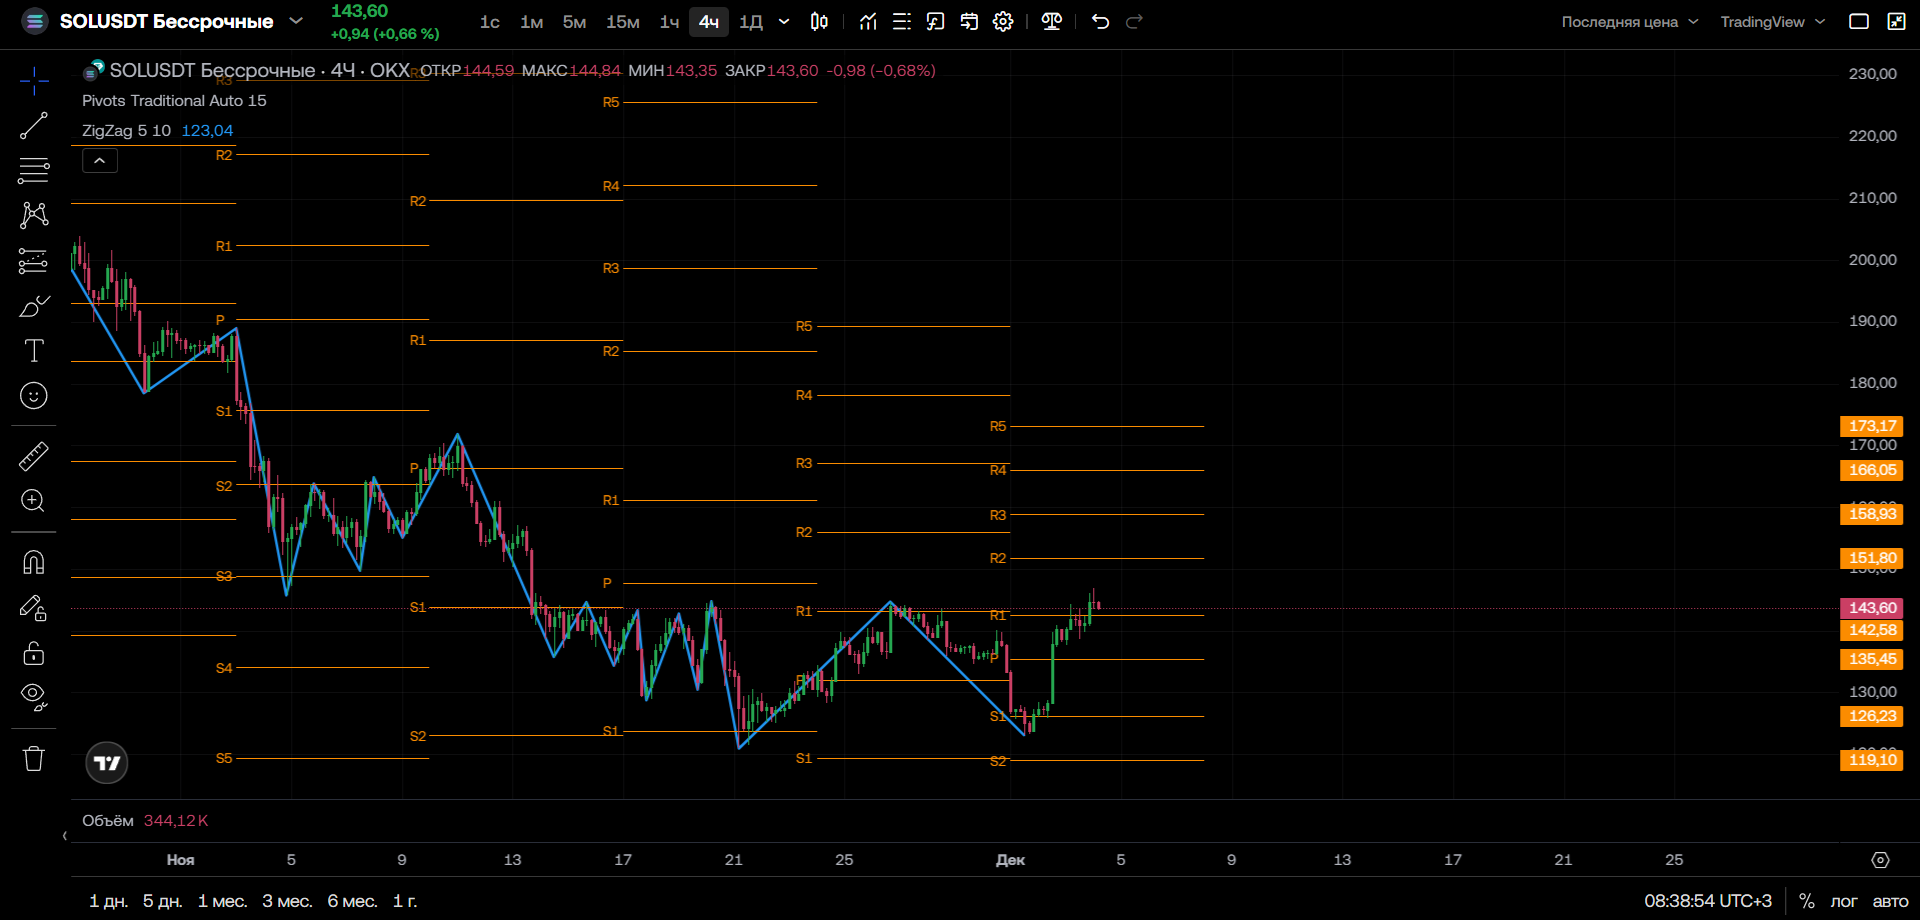Image resolution: width=1920 pixels, height=920 pixels.
Task: Set chart range to 1 мес.
Action: point(223,901)
